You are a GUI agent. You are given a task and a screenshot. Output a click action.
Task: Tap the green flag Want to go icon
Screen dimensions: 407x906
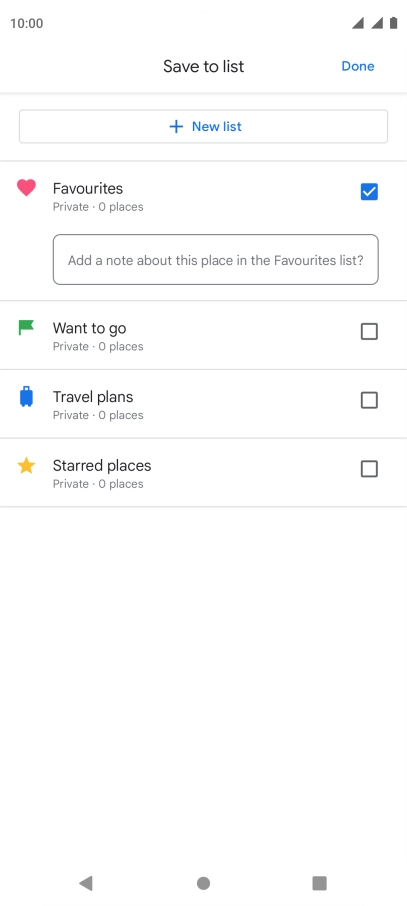pos(26,328)
